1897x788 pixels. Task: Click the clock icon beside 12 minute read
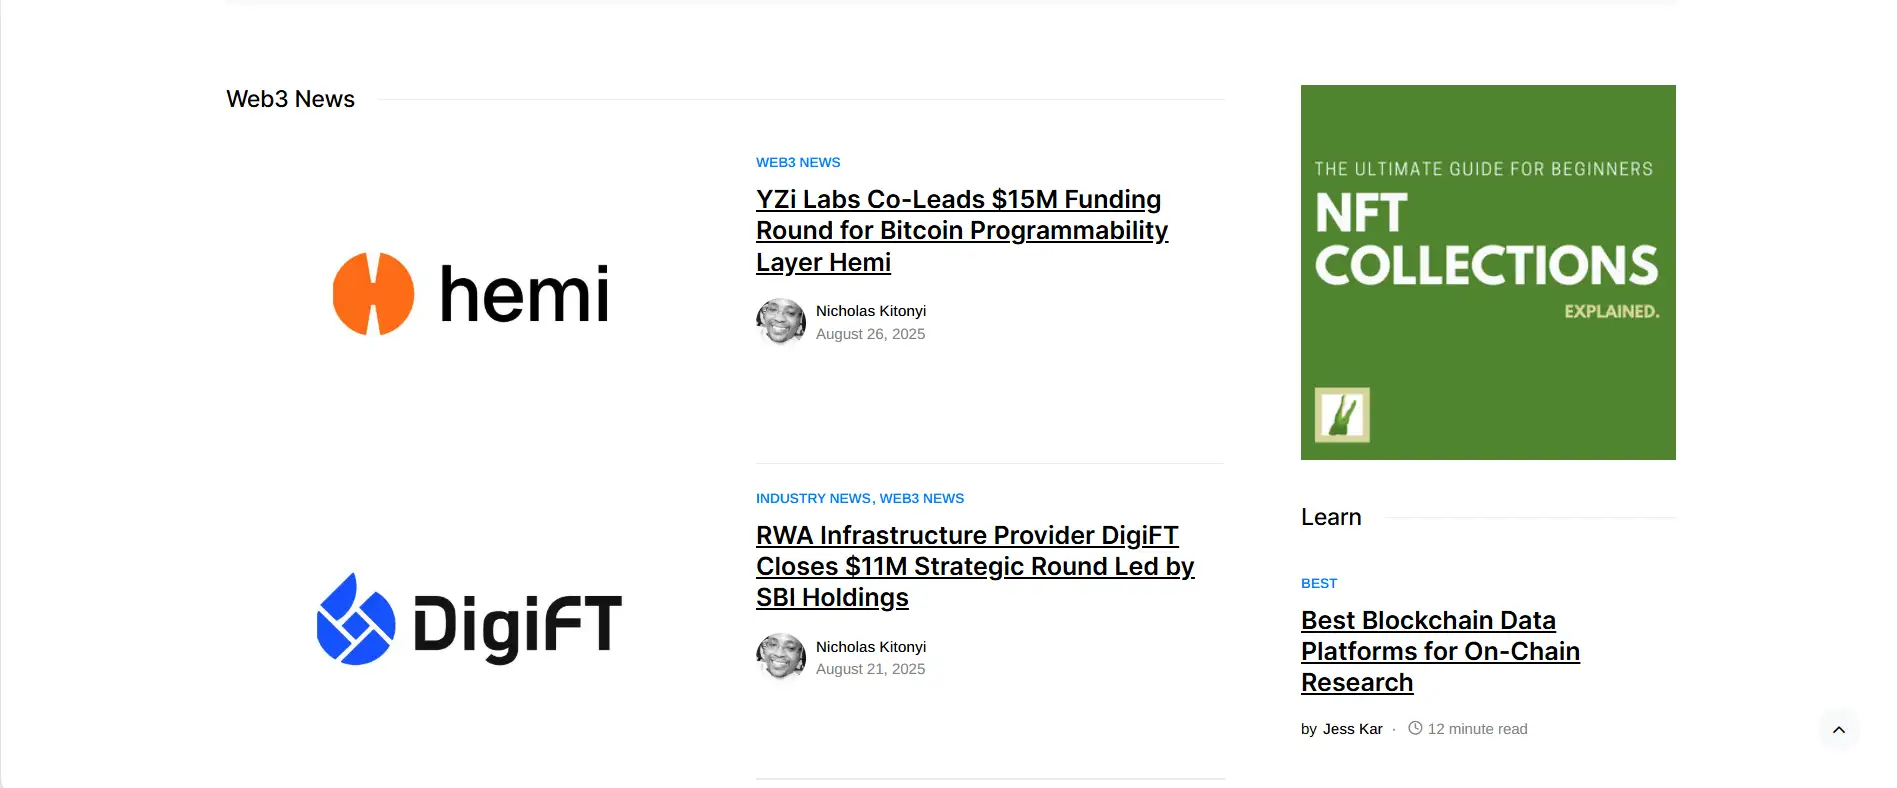point(1415,728)
